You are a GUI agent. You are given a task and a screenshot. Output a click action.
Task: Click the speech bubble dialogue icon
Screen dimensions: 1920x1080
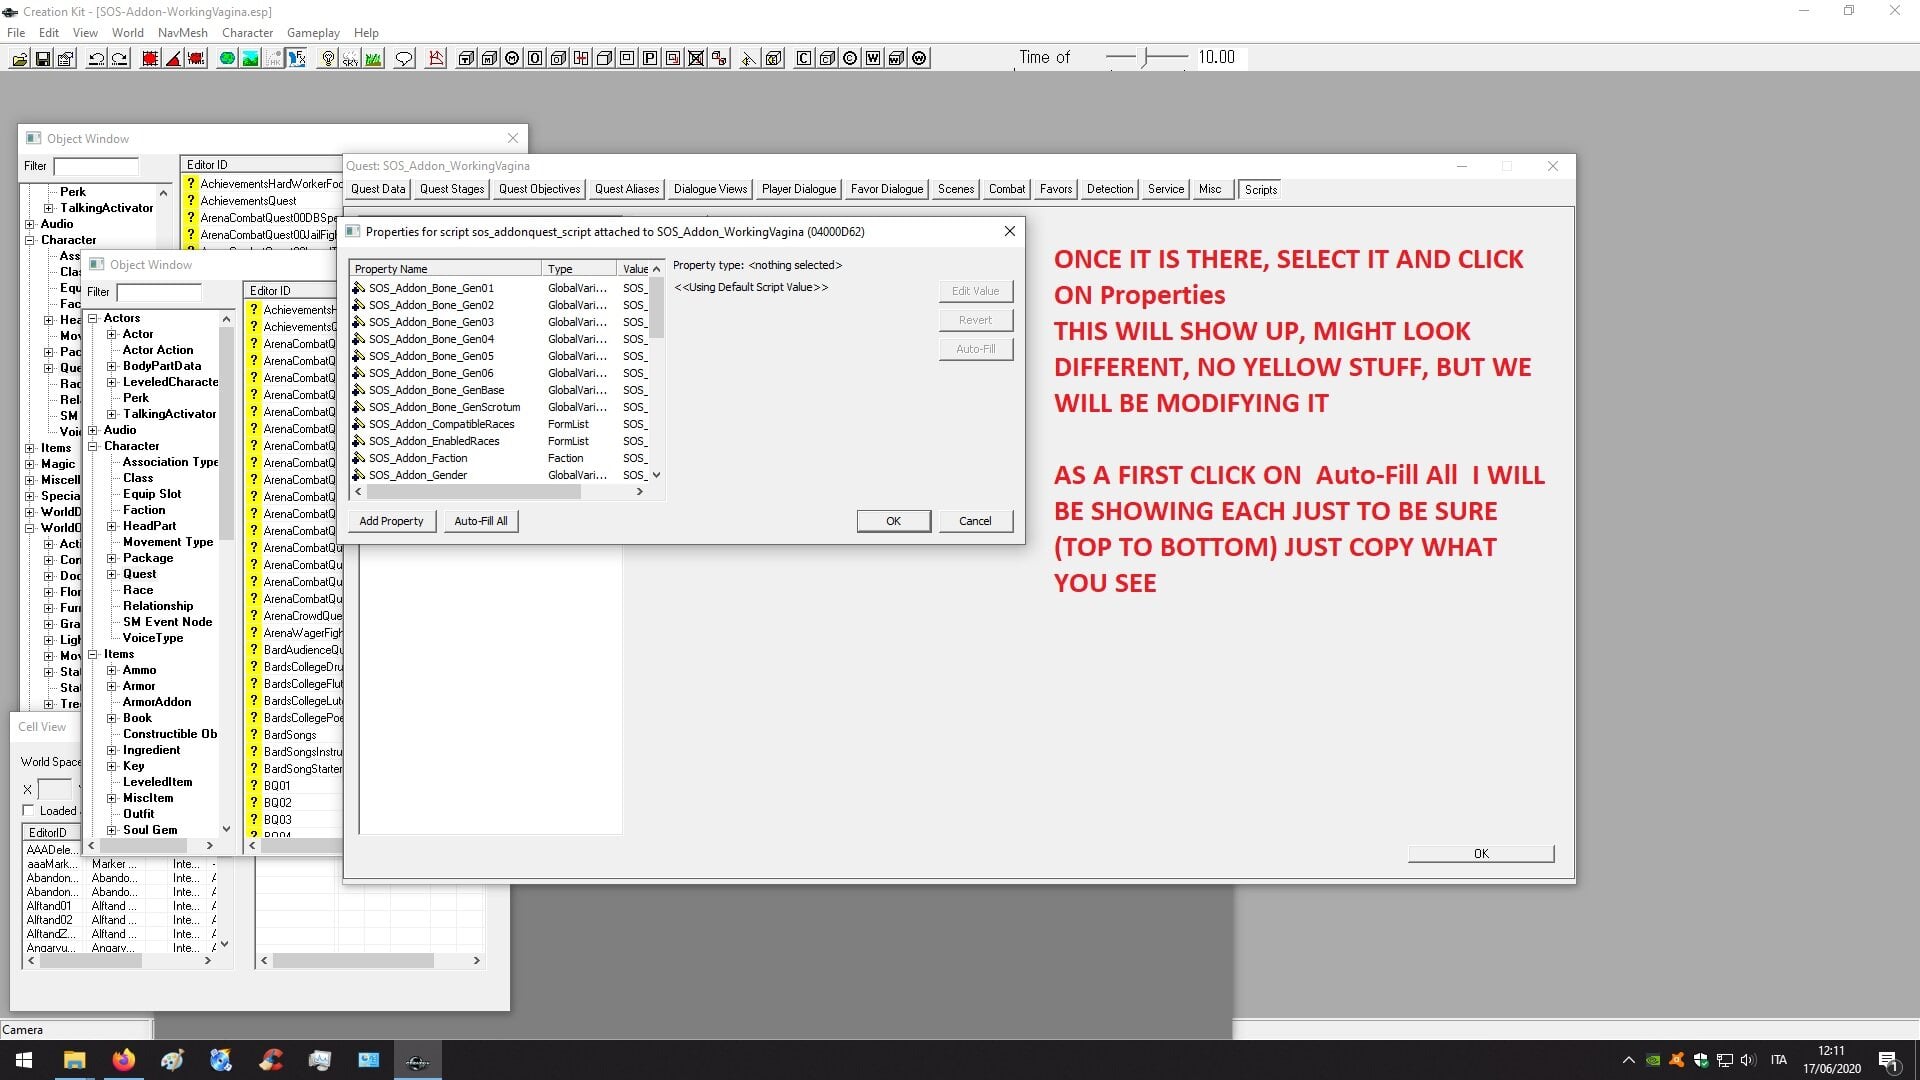[404, 58]
